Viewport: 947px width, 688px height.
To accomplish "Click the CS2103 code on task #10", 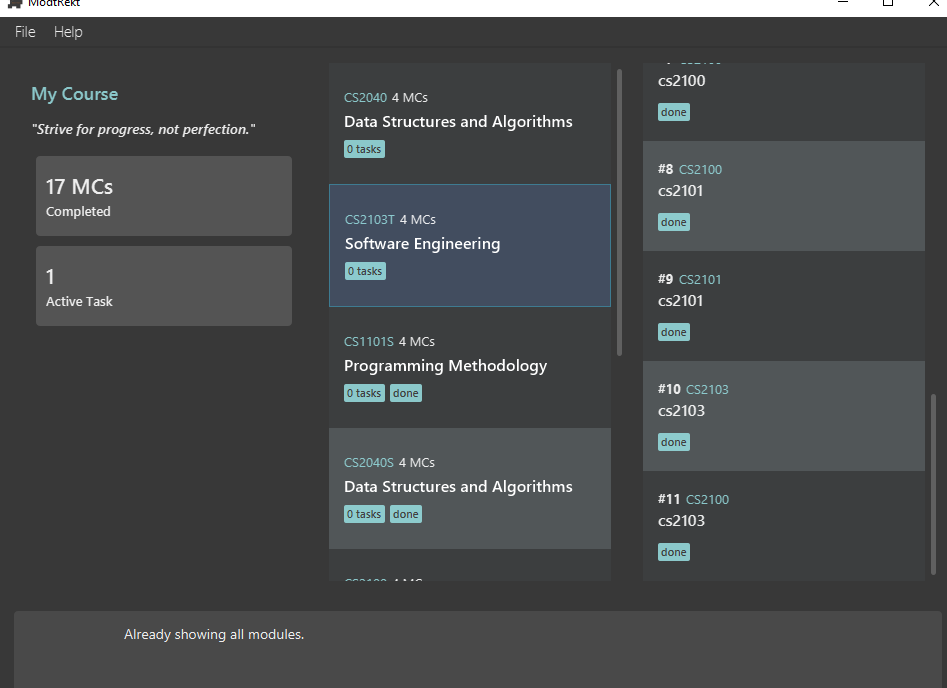I will click(707, 390).
